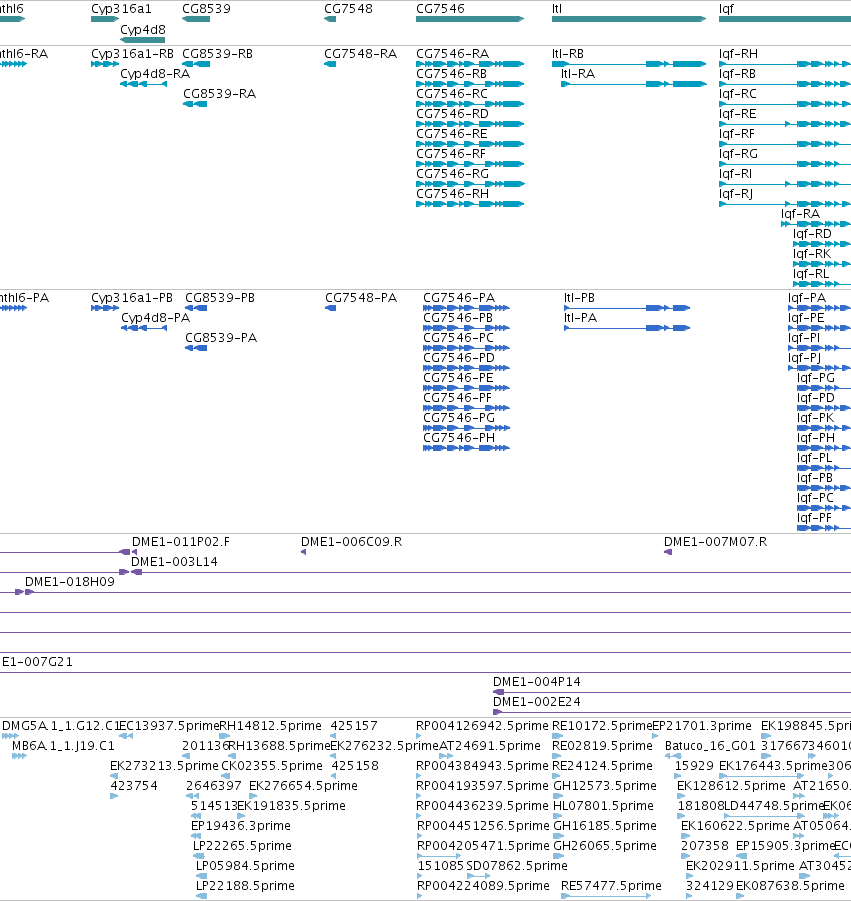
Task: Select the CK02355.5prime EST label
Action: [272, 766]
